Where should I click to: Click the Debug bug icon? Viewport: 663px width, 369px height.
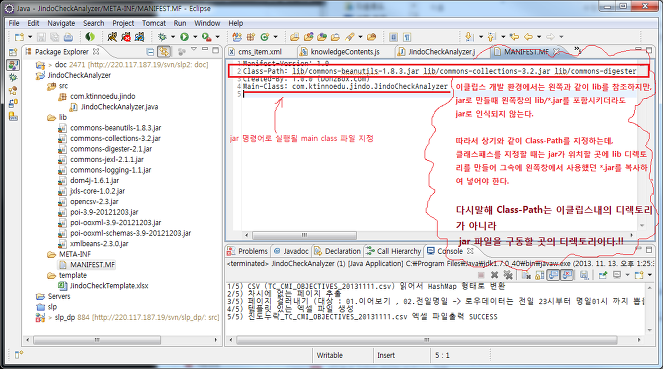pos(162,37)
